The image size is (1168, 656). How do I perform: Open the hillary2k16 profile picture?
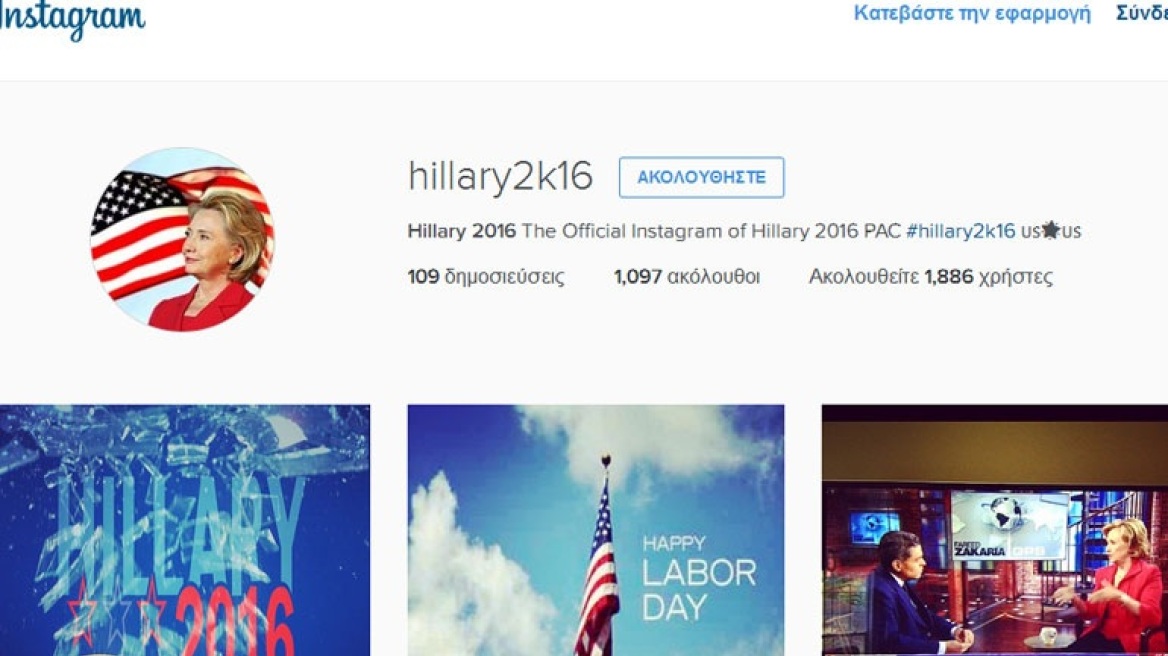tap(182, 239)
